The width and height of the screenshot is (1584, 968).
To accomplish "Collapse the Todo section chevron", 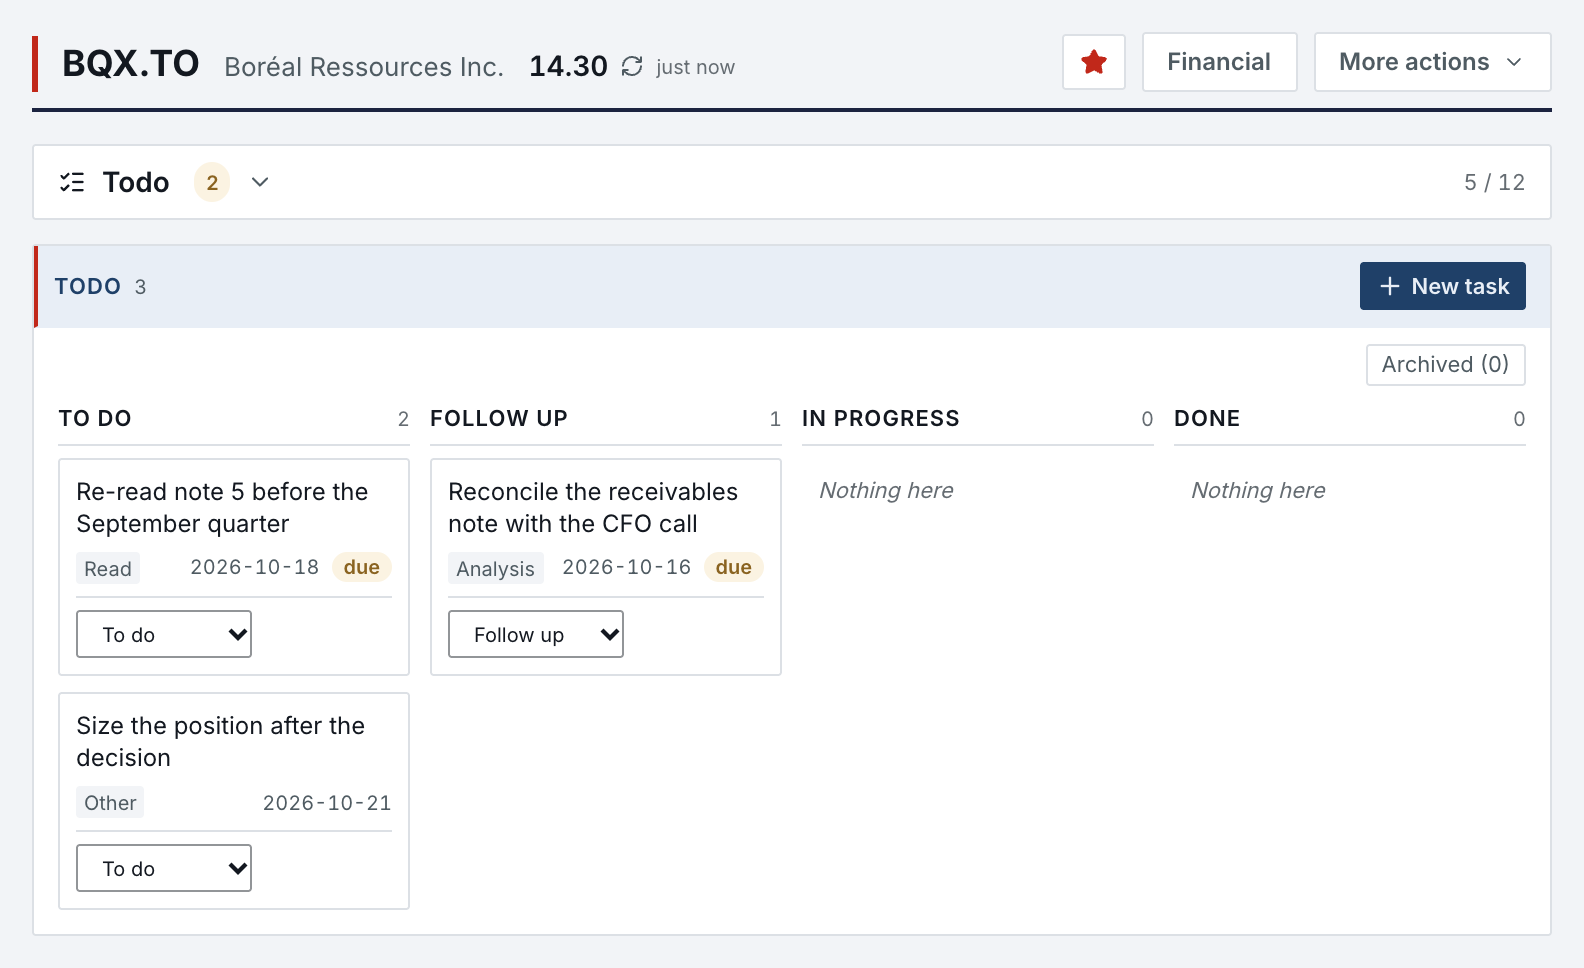I will [x=260, y=182].
